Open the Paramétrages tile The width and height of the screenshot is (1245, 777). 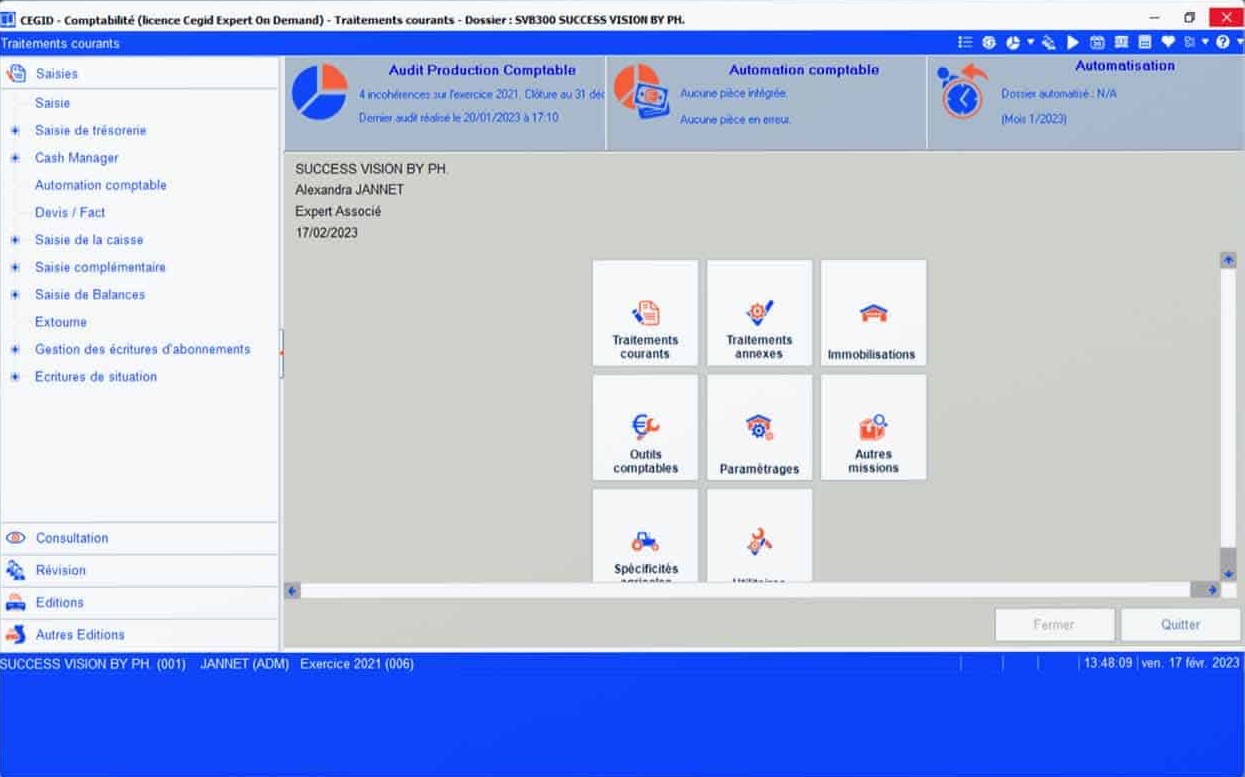click(x=759, y=427)
